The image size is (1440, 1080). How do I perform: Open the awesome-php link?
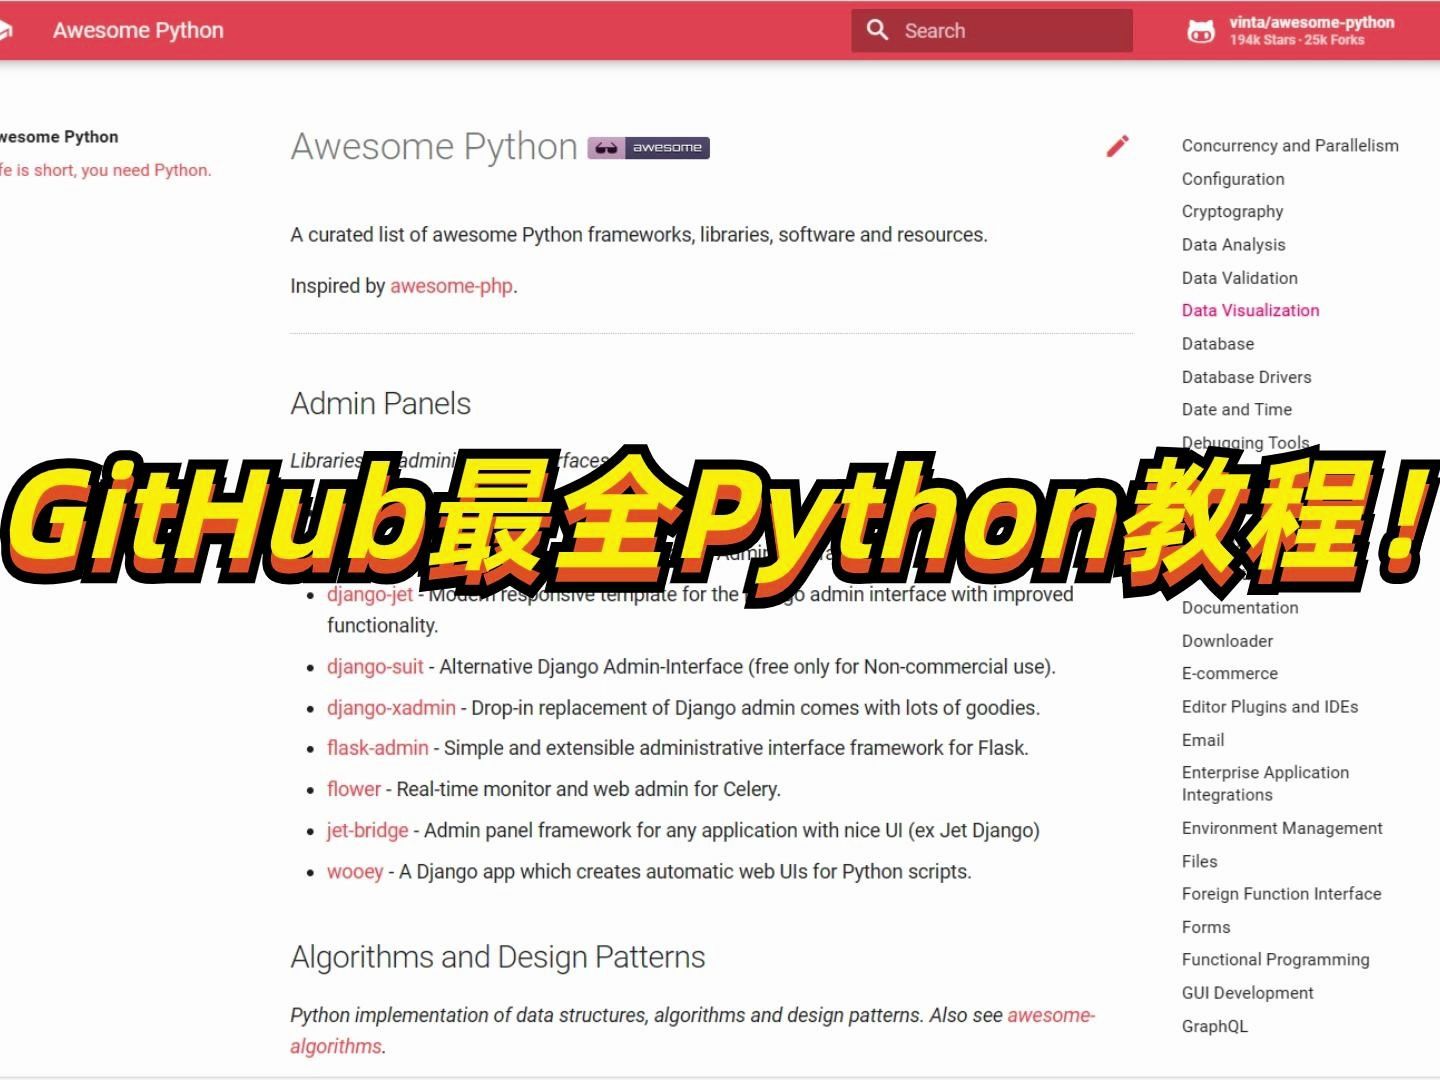click(451, 286)
